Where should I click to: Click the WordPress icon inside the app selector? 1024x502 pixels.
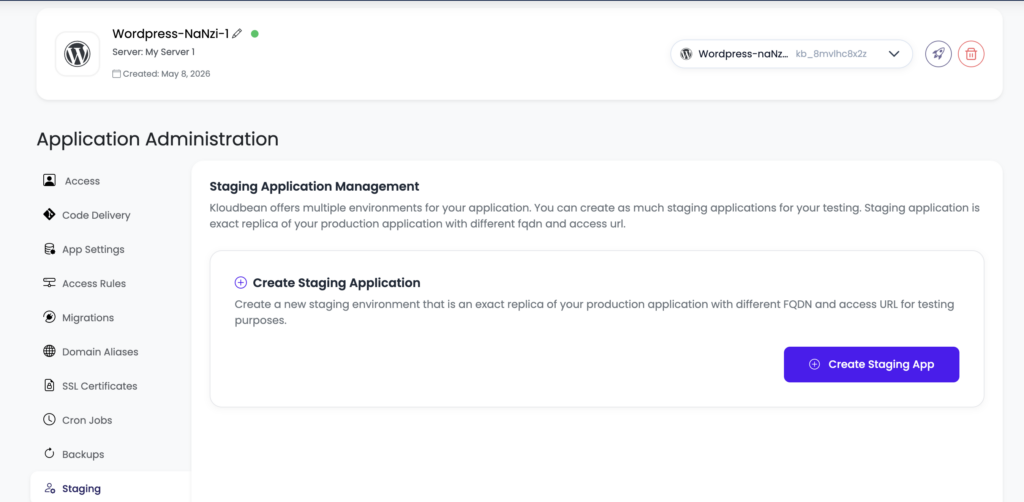(x=686, y=54)
